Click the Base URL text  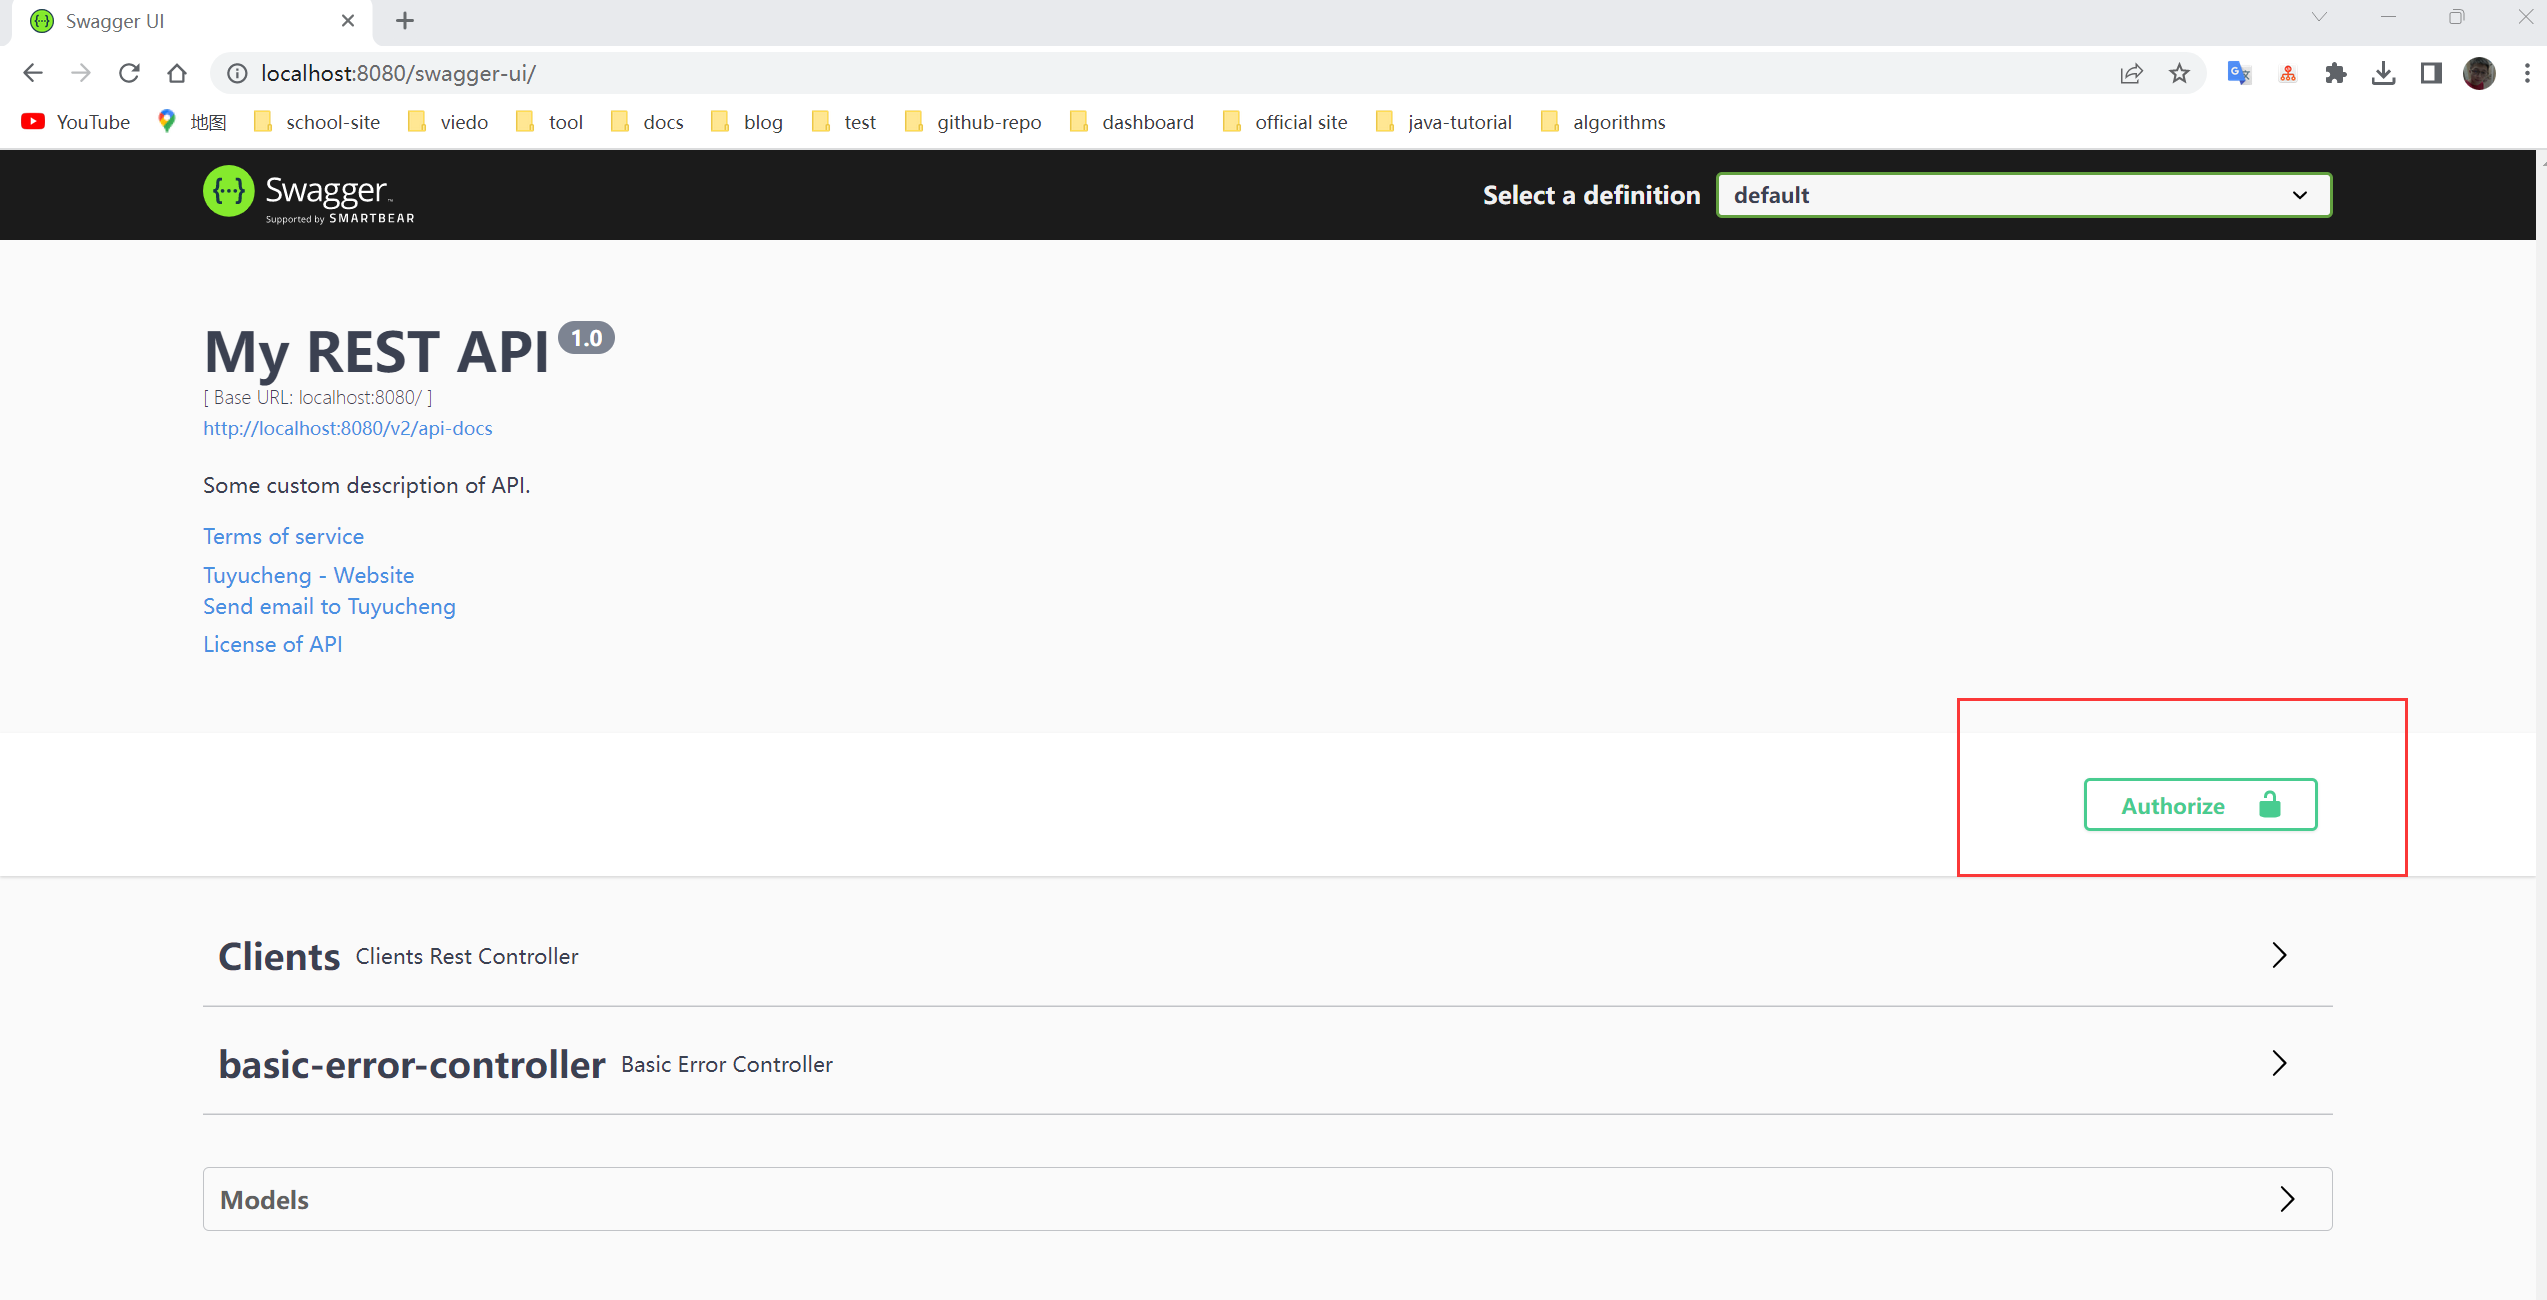(x=317, y=397)
